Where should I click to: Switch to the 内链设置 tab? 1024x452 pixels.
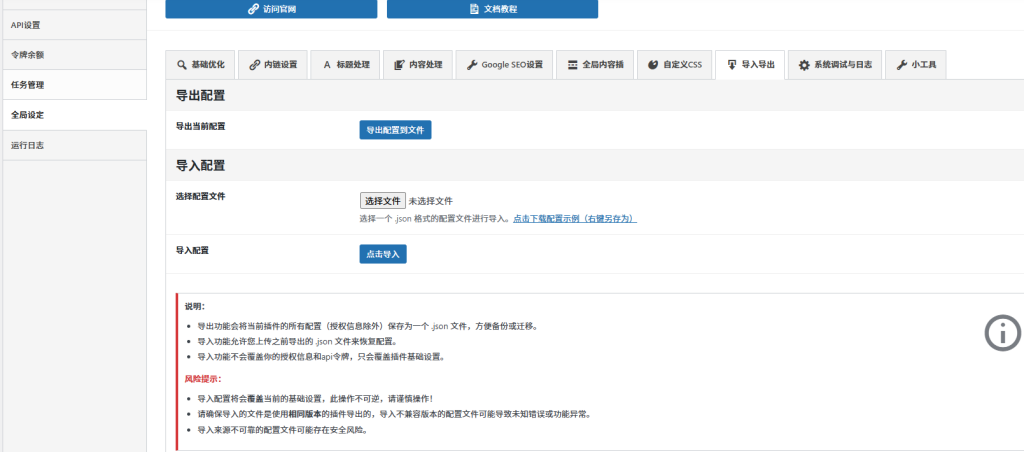(x=272, y=65)
